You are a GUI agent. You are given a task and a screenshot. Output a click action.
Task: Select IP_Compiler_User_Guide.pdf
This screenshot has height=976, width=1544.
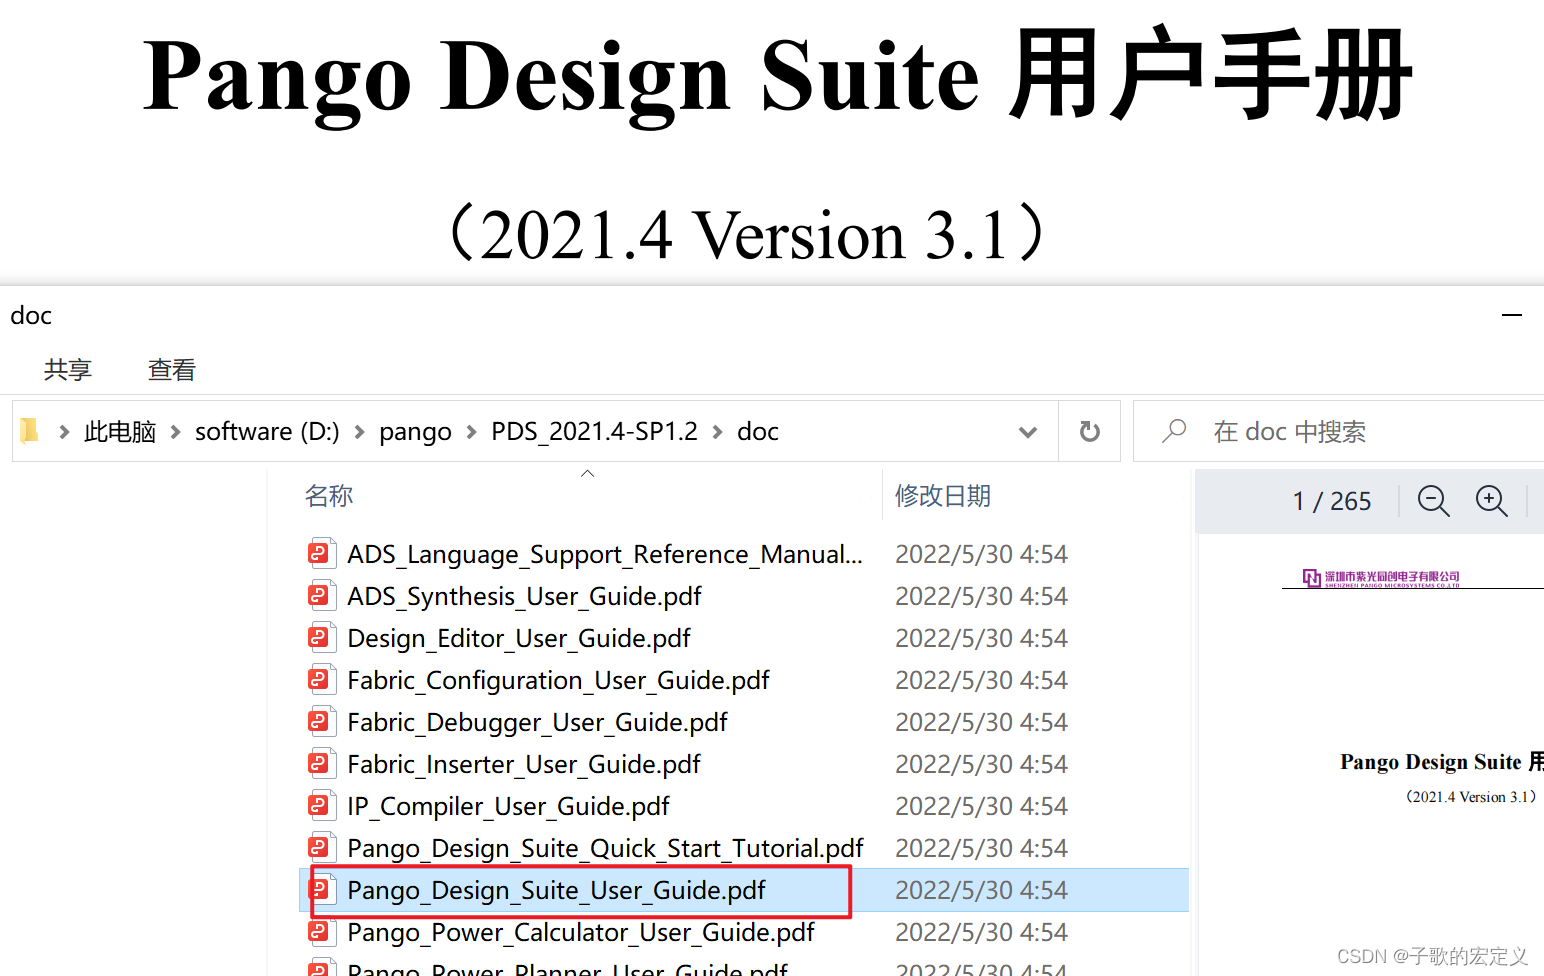[508, 806]
